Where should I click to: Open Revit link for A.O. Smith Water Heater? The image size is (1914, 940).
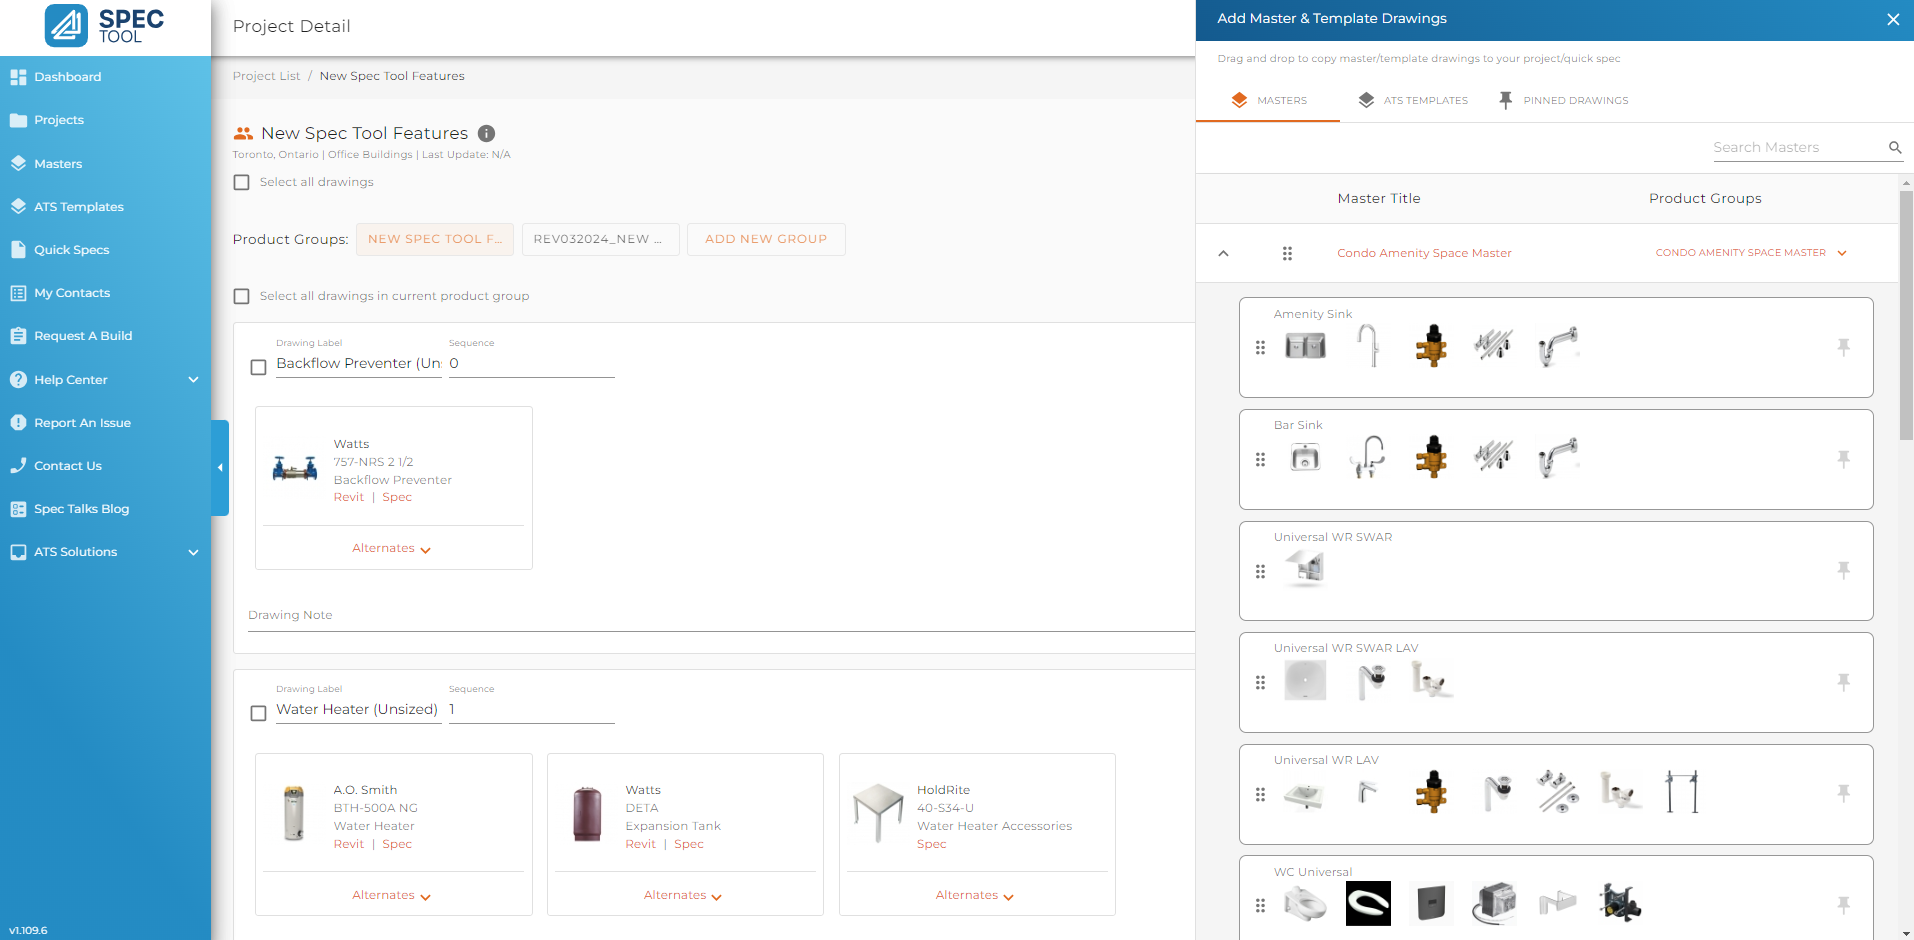(x=349, y=844)
